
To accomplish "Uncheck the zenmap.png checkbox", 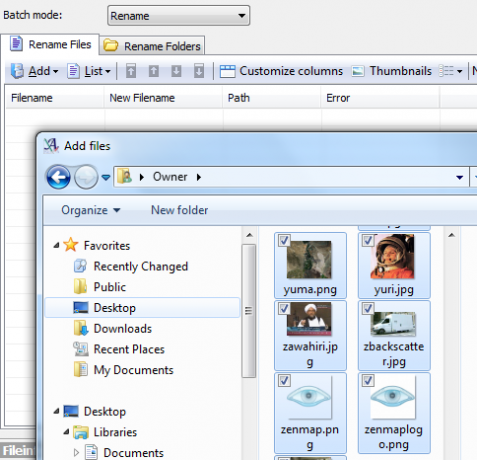I will coord(284,380).
